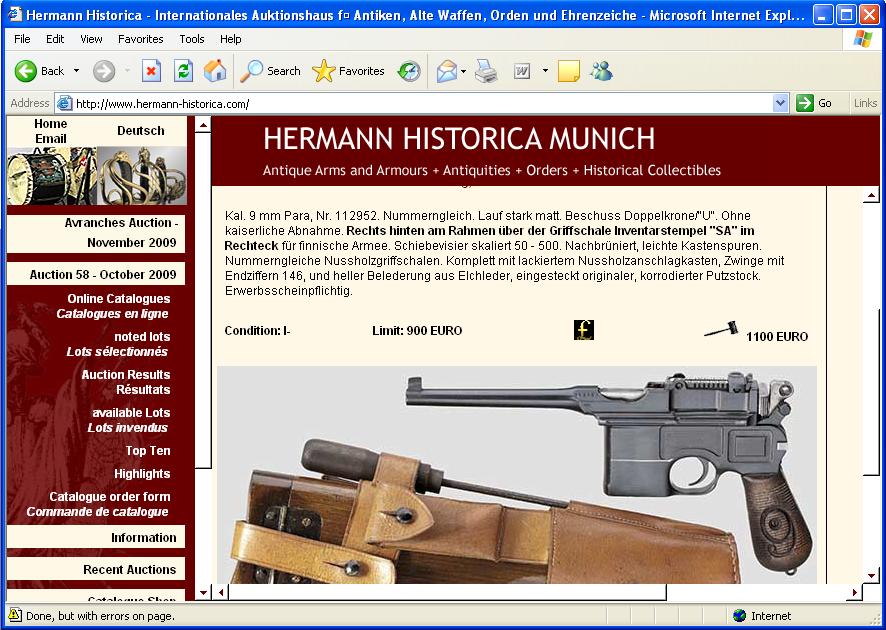This screenshot has width=886, height=630.
Task: Stop page loading with red X icon
Action: (x=151, y=71)
